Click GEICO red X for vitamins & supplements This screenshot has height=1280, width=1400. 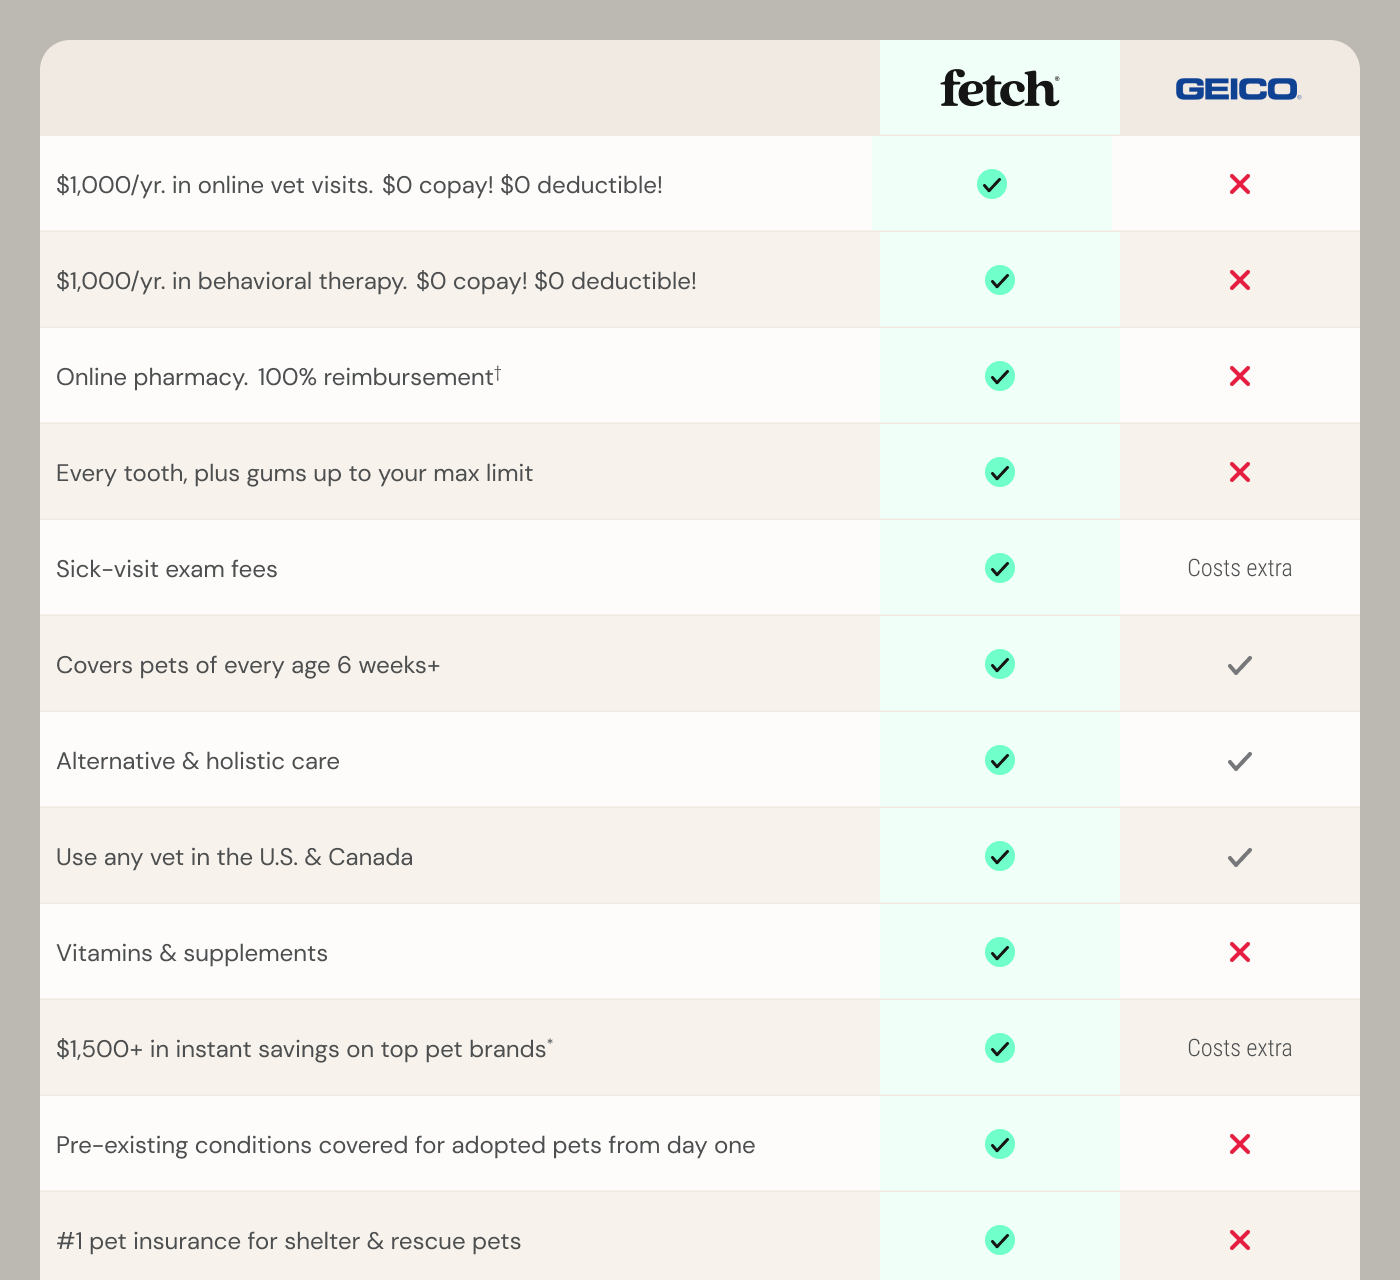click(1240, 952)
